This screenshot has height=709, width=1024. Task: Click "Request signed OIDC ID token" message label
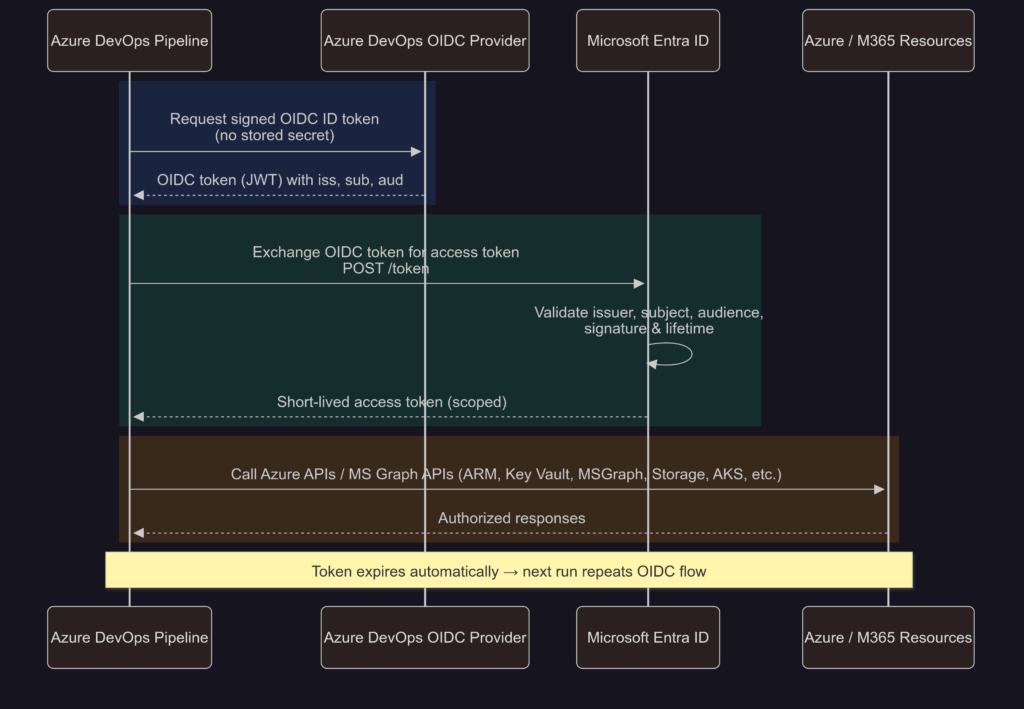click(274, 119)
